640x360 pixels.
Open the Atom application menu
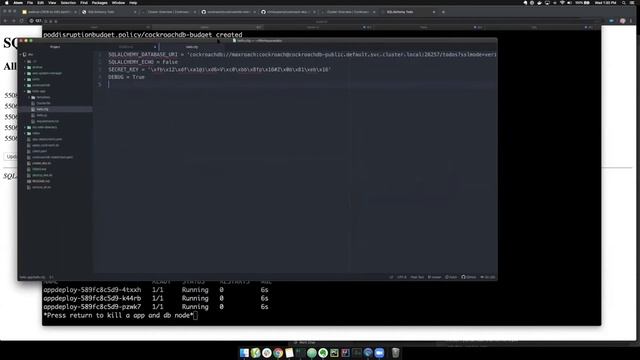[x=18, y=2]
